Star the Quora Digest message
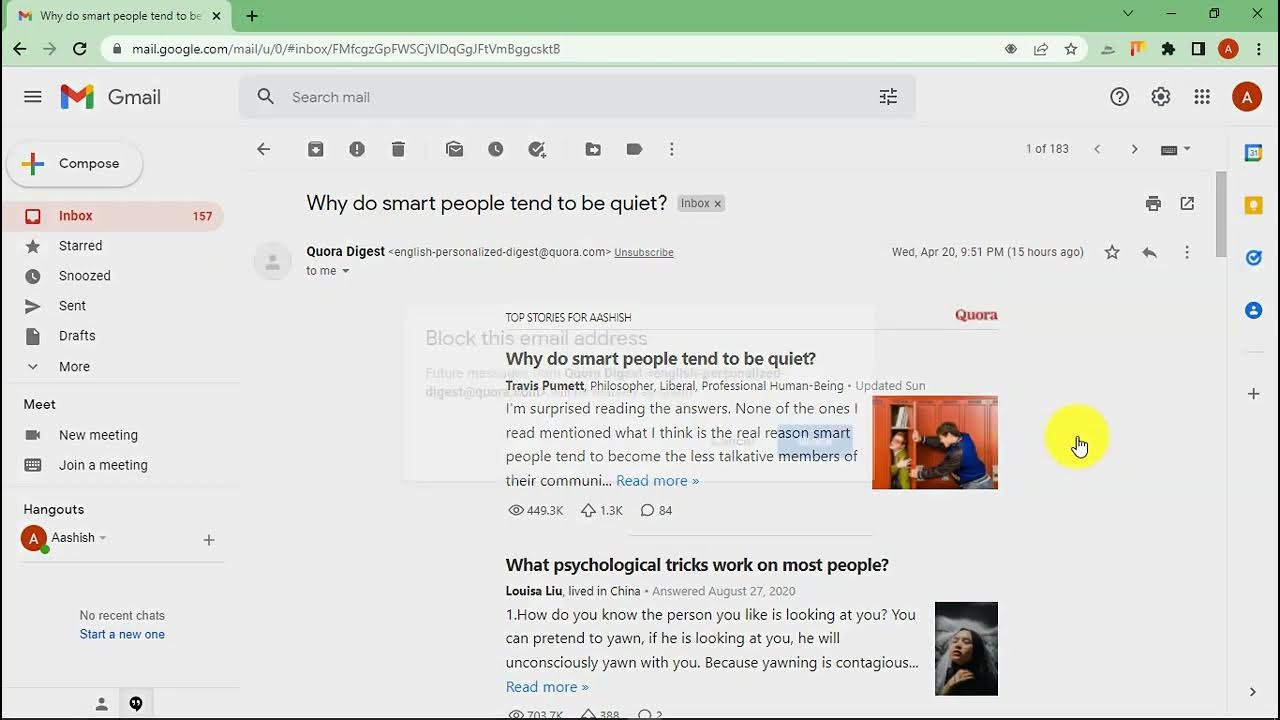Image resolution: width=1280 pixels, height=720 pixels. coord(1112,252)
